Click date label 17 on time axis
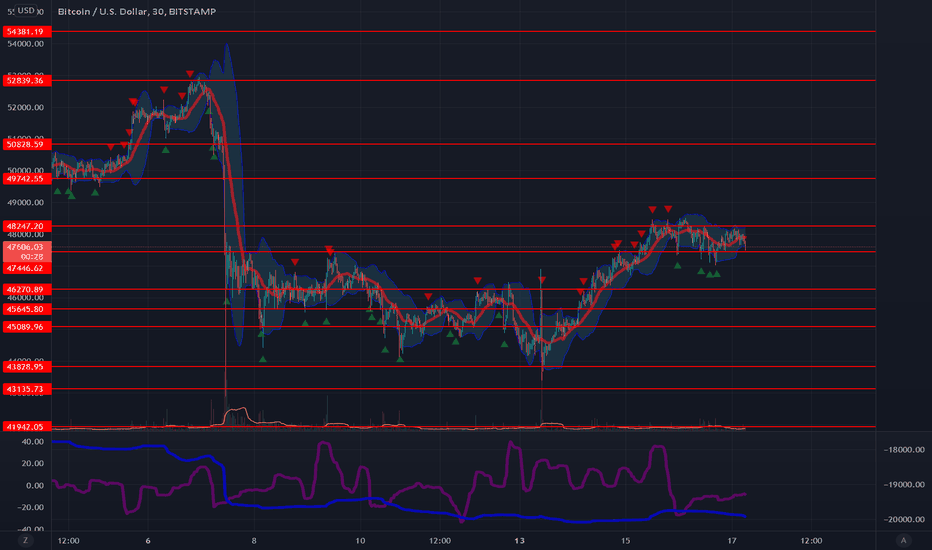932x550 pixels. [x=732, y=540]
